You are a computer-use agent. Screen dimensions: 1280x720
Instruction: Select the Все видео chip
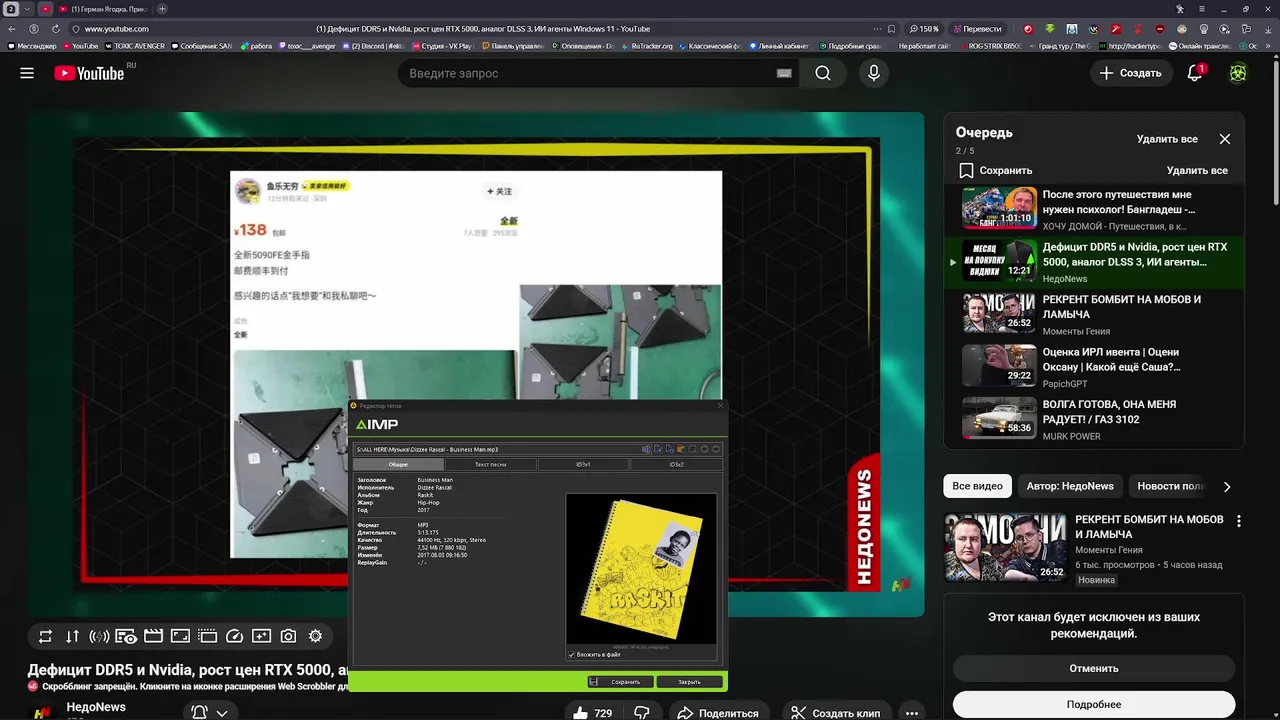977,486
